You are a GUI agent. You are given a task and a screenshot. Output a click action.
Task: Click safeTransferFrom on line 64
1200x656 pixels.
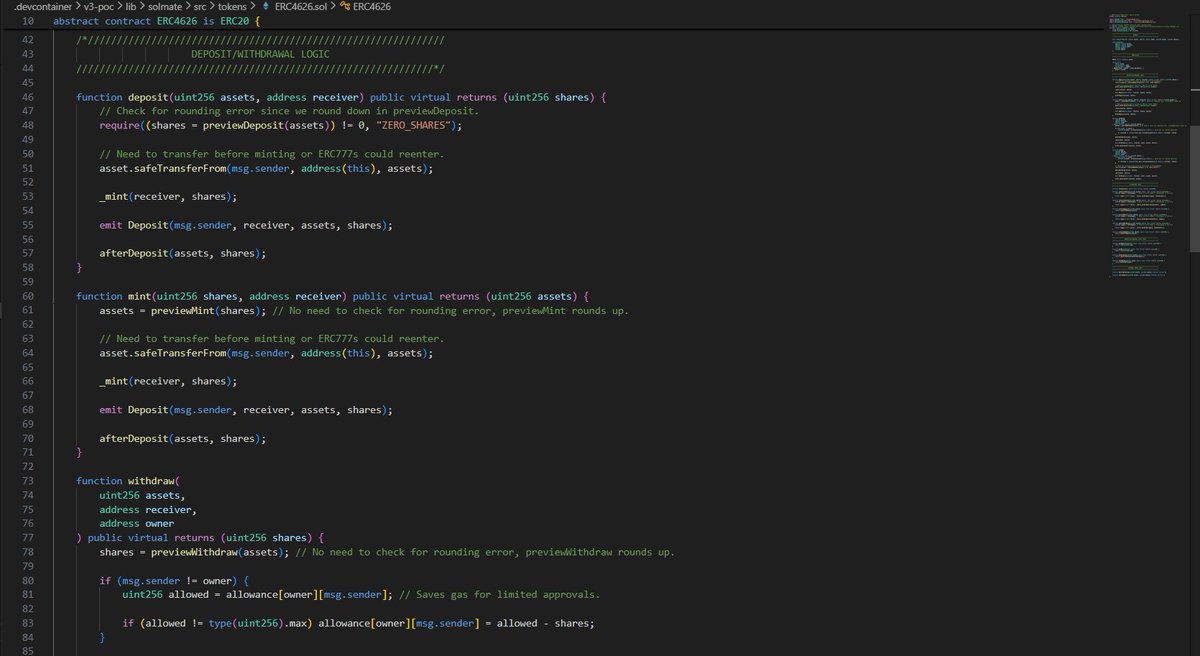[x=182, y=354]
